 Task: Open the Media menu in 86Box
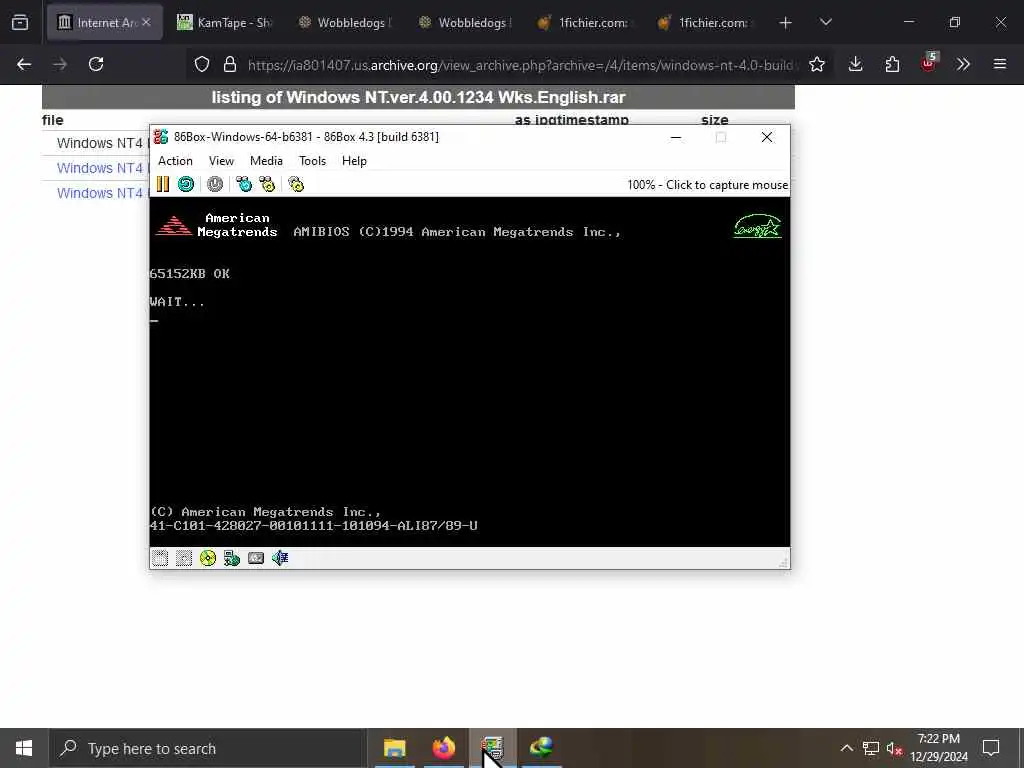[266, 161]
